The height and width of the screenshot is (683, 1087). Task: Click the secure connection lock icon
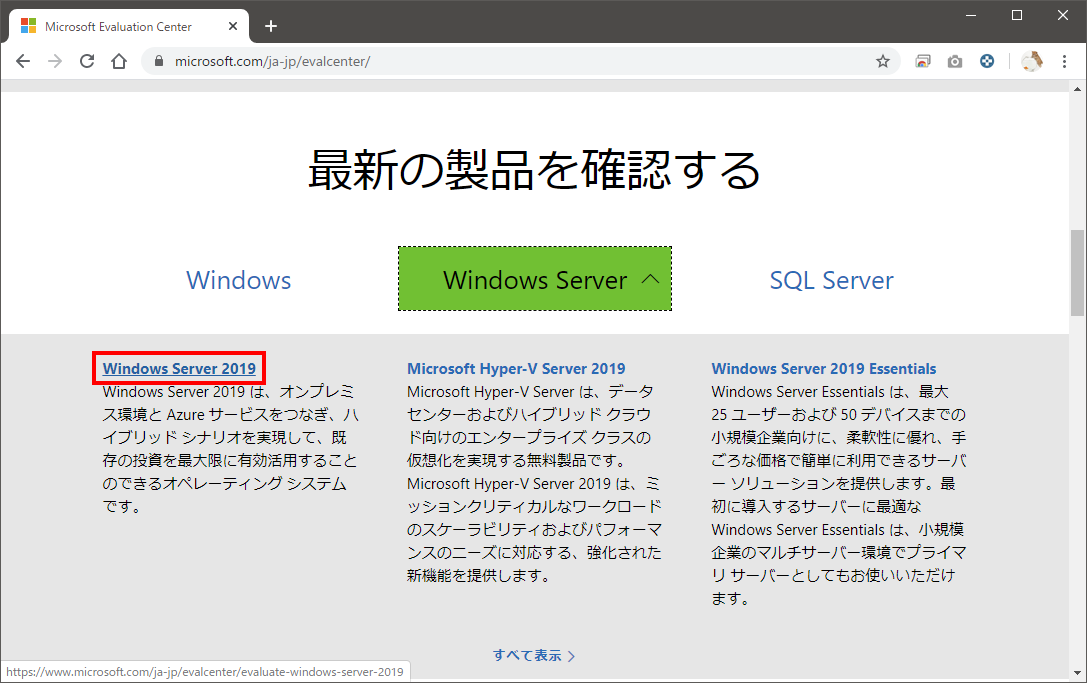click(158, 60)
